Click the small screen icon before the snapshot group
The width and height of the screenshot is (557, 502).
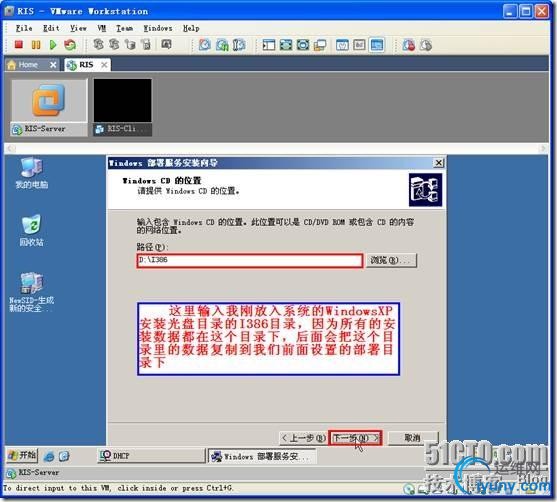point(166,44)
